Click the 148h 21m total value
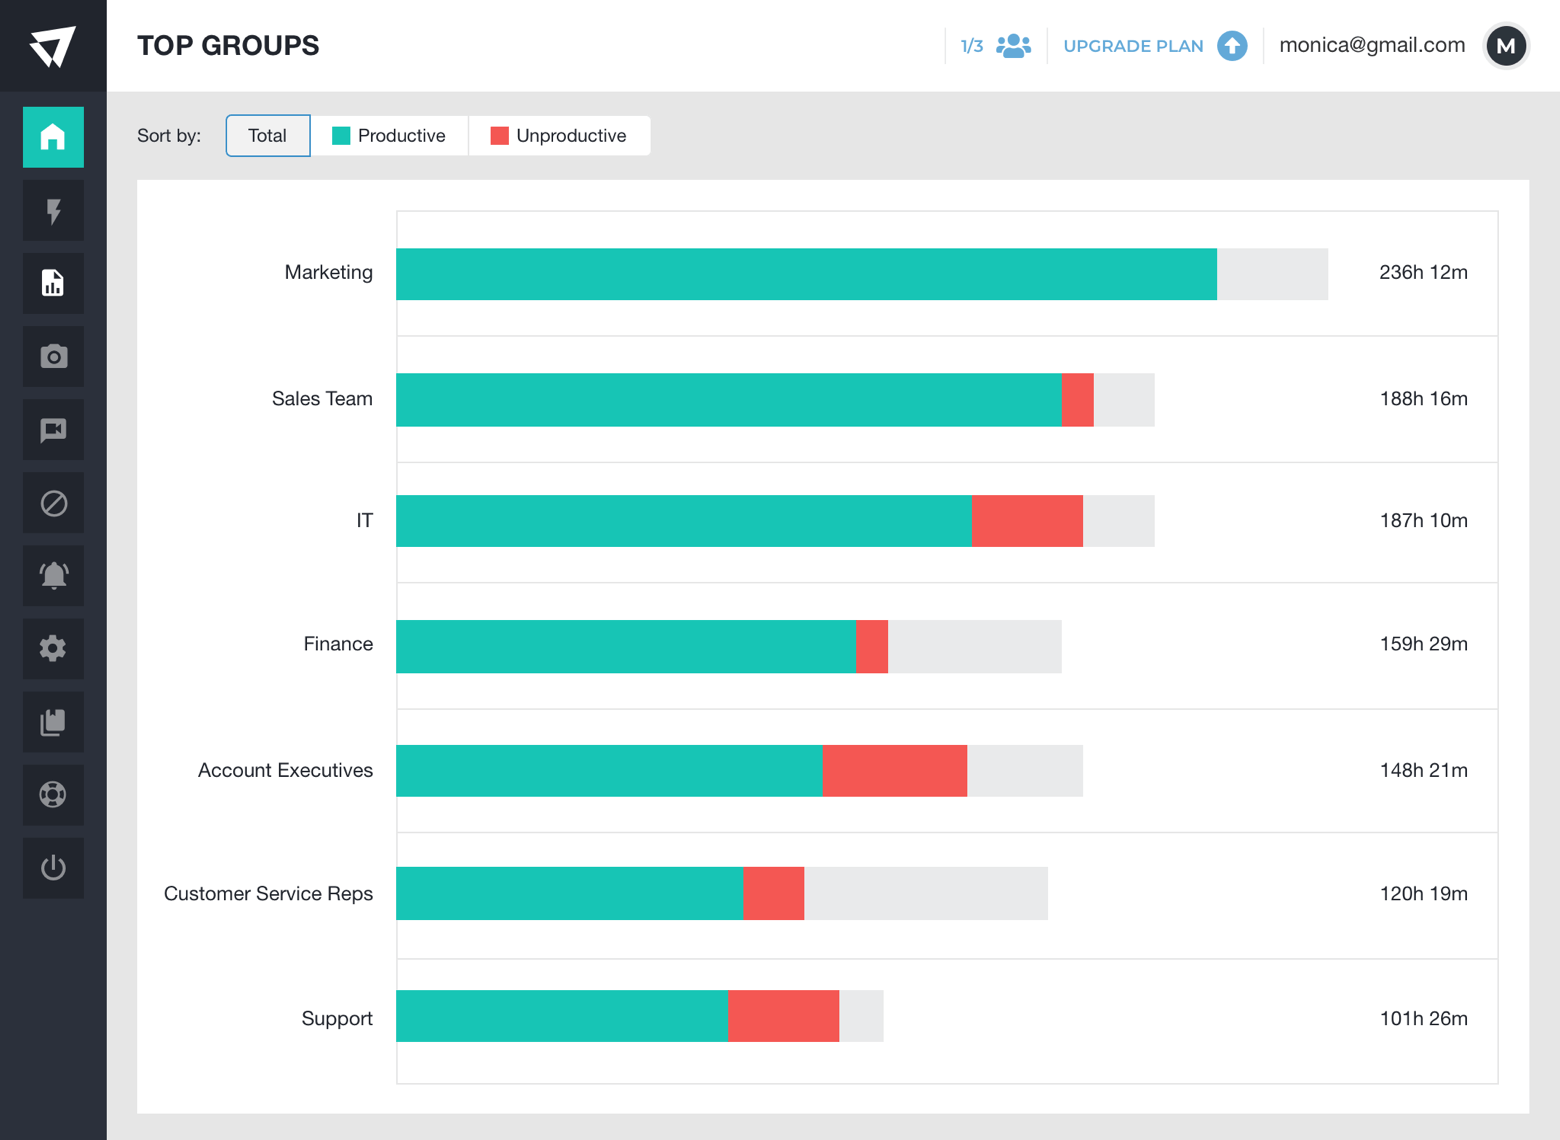 click(x=1423, y=770)
